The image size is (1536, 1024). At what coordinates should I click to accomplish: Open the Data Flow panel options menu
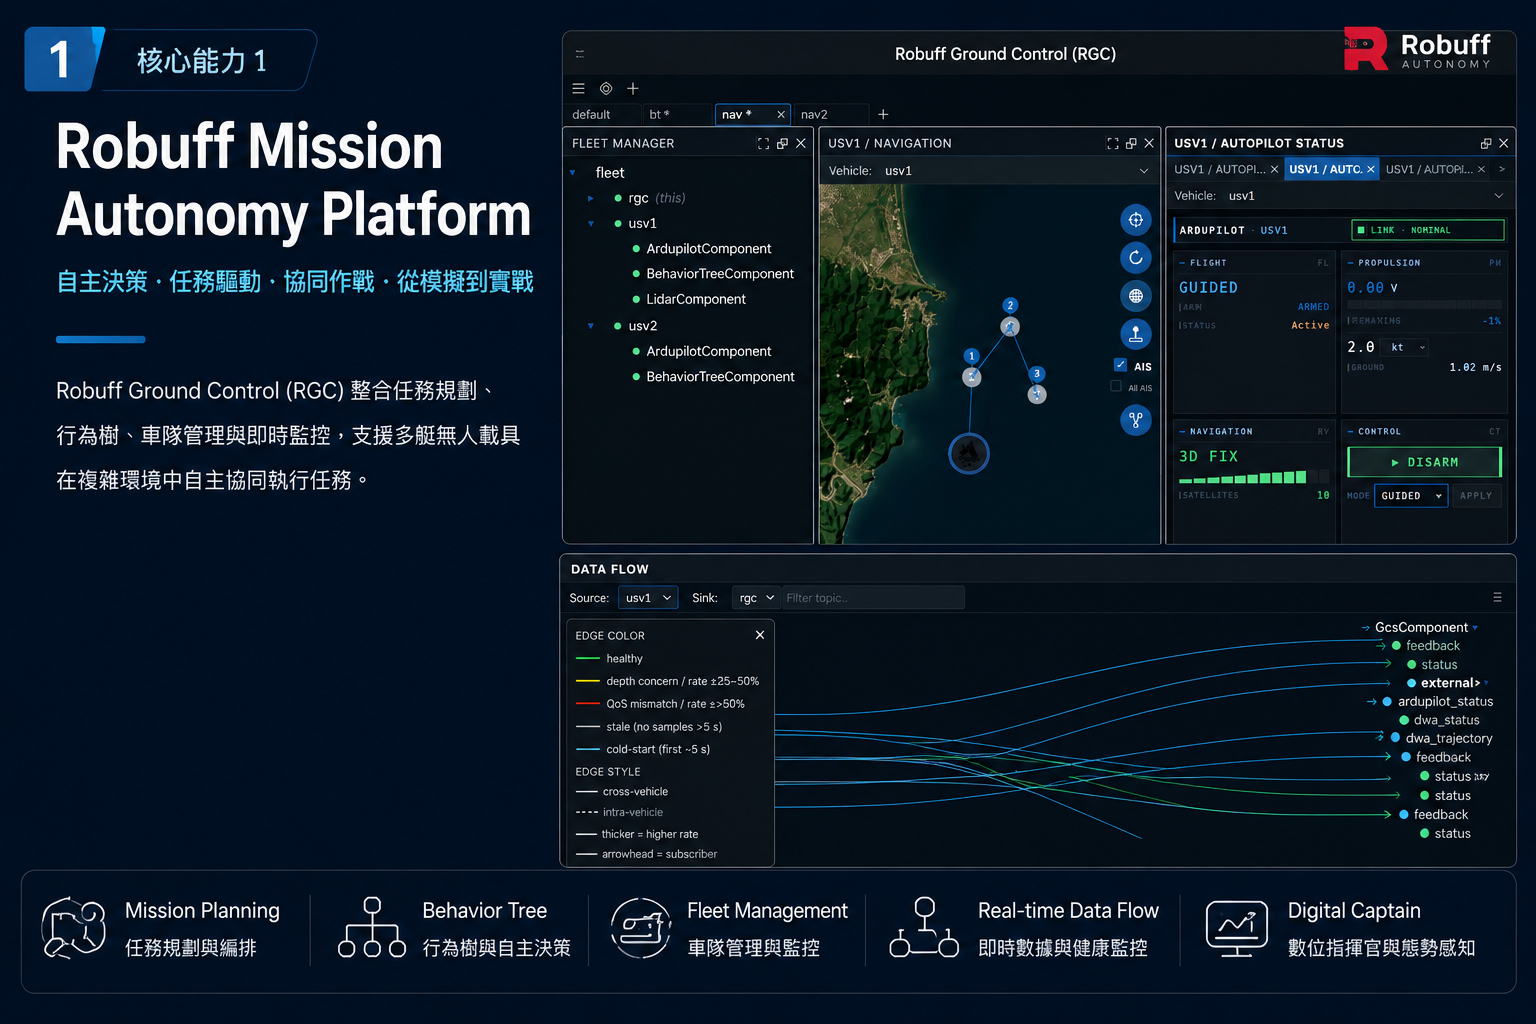click(x=1497, y=597)
